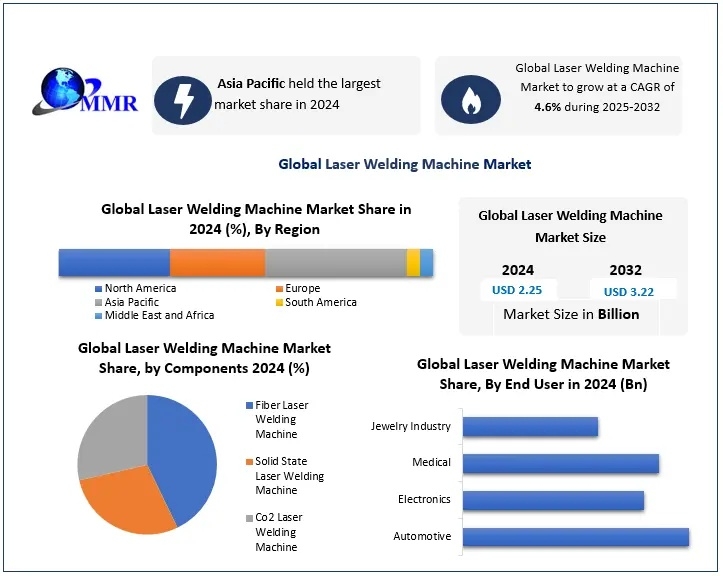Click the gray Asia Pacific bar segment

[335, 263]
